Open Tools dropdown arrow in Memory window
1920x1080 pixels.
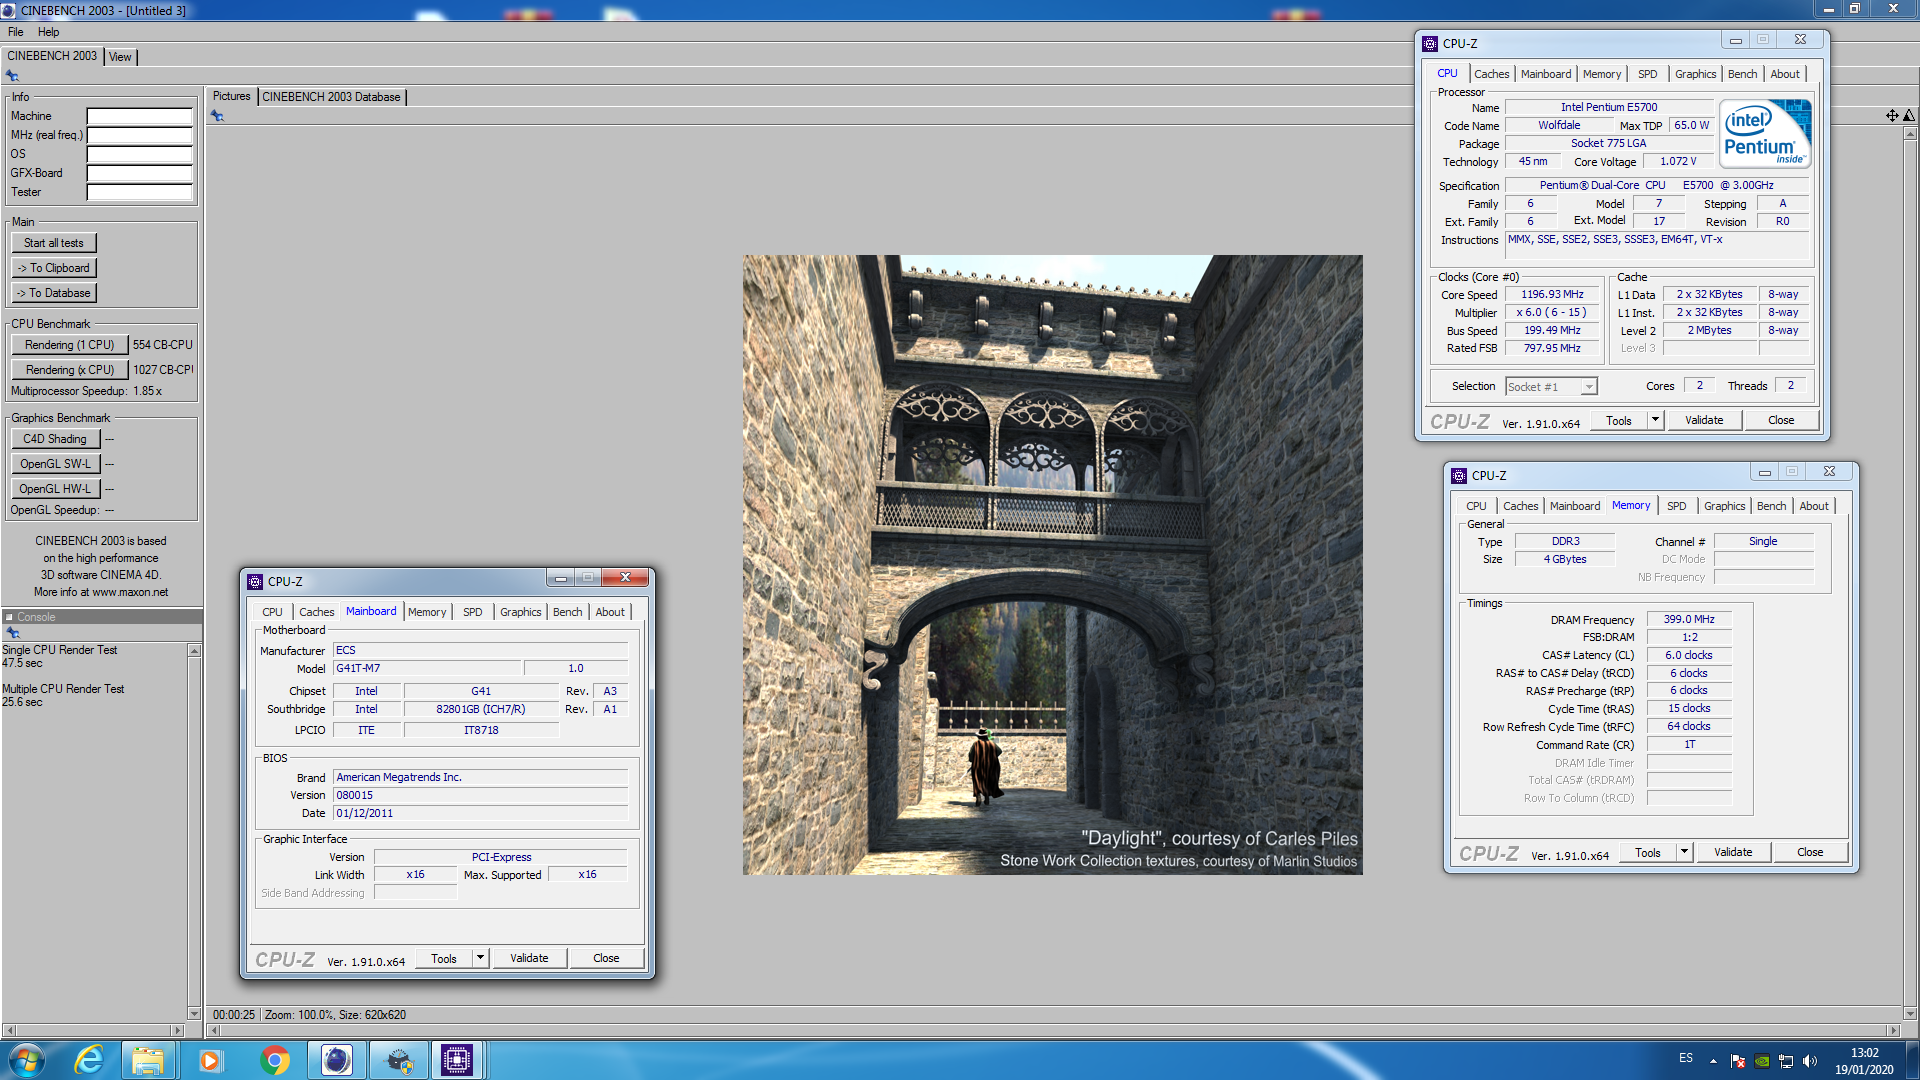point(1684,852)
